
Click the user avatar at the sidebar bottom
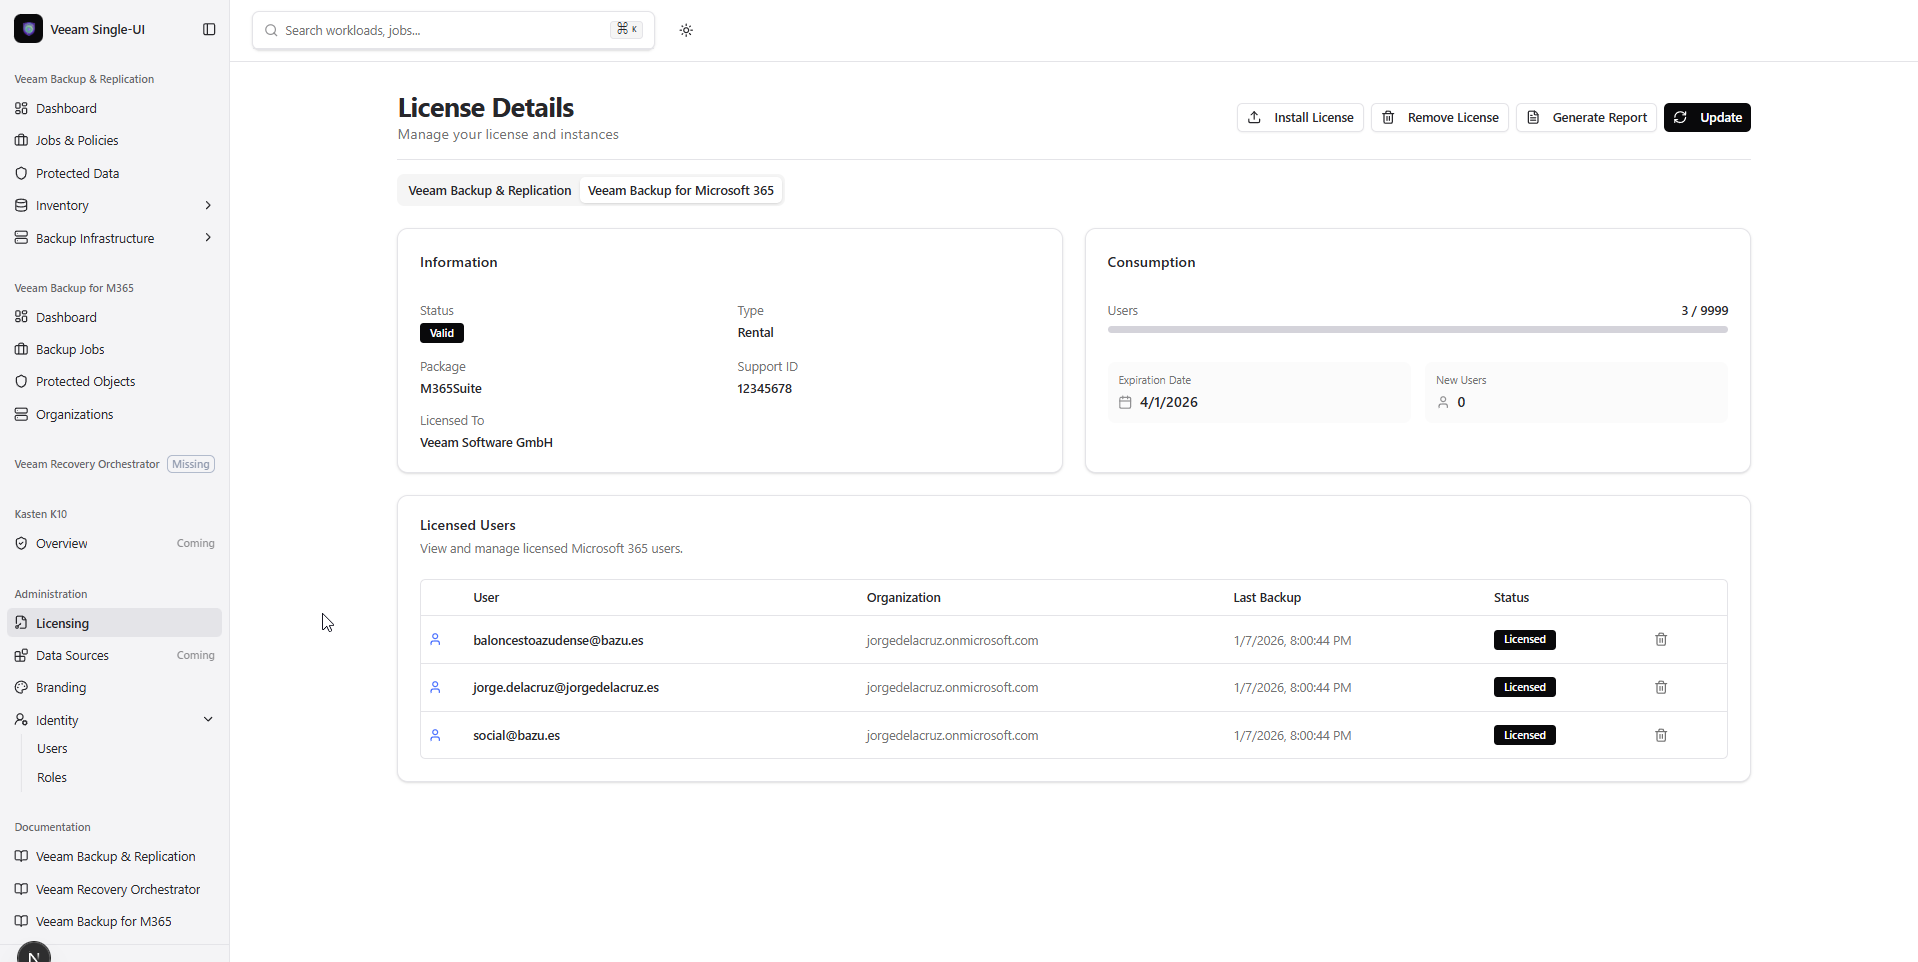(x=34, y=954)
